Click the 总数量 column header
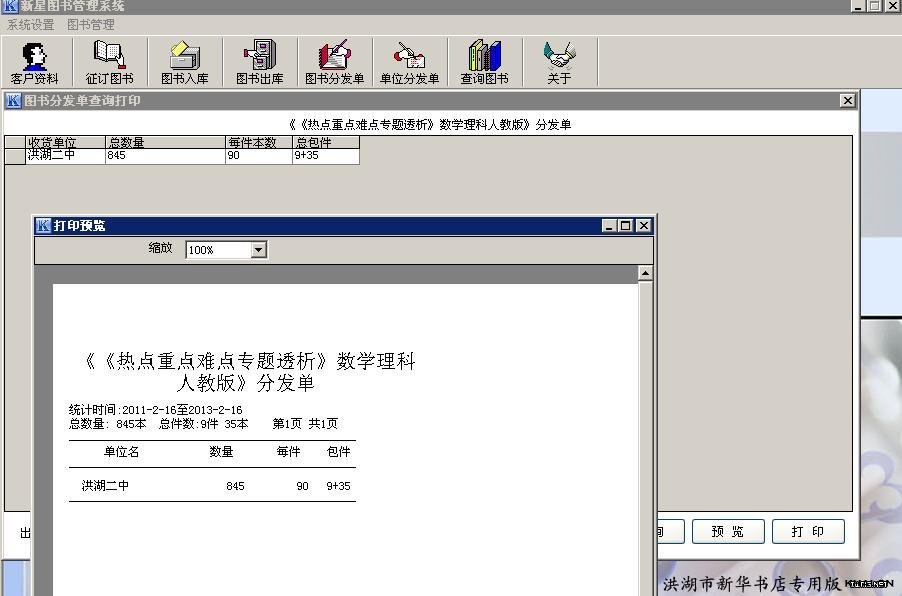This screenshot has height=596, width=902. pos(165,143)
